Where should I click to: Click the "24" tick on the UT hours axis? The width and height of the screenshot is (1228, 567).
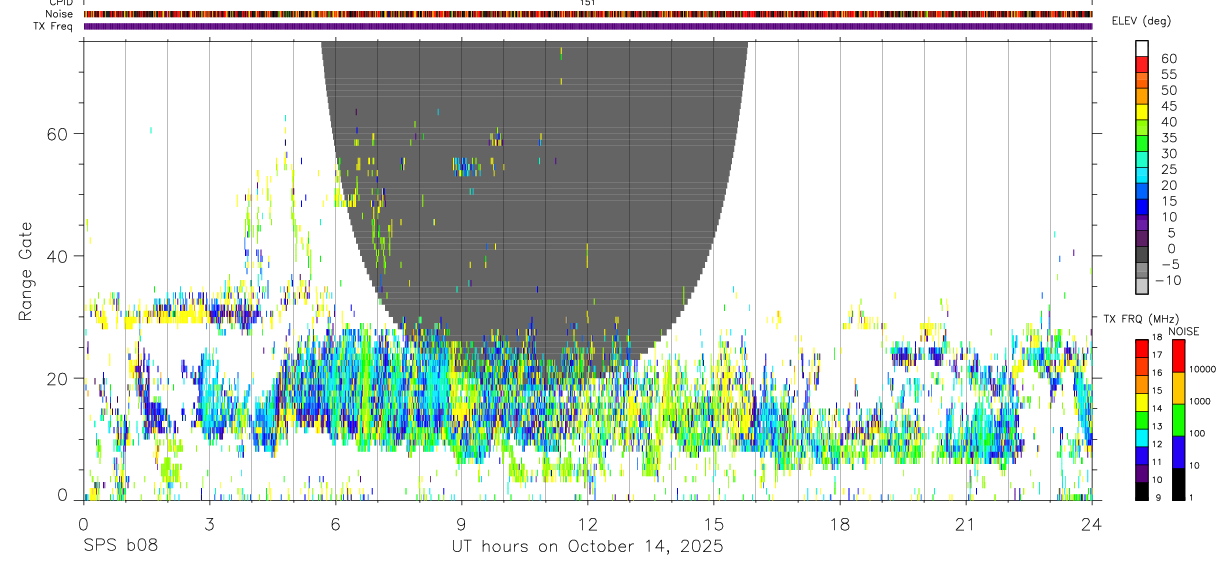click(x=1091, y=524)
